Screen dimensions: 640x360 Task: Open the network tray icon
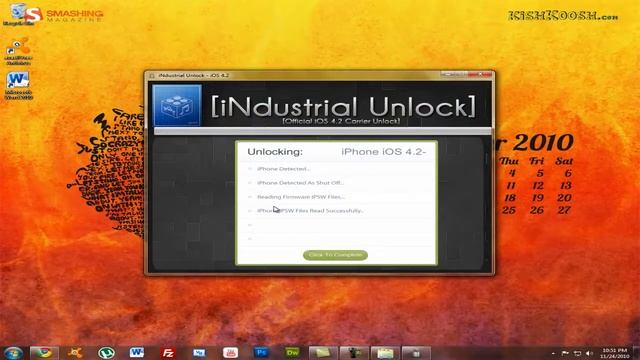point(577,353)
